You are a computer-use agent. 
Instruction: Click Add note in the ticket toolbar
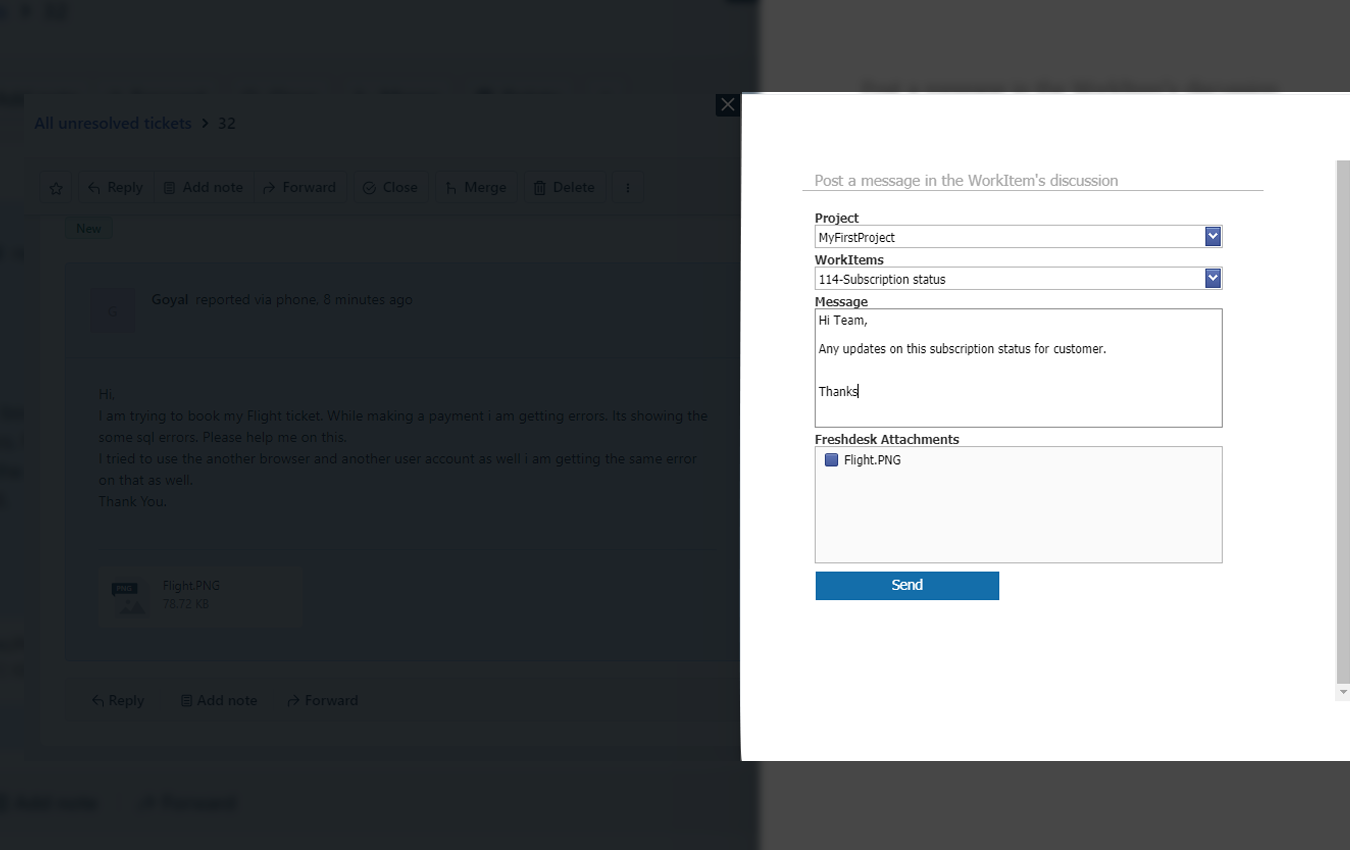[x=203, y=187]
